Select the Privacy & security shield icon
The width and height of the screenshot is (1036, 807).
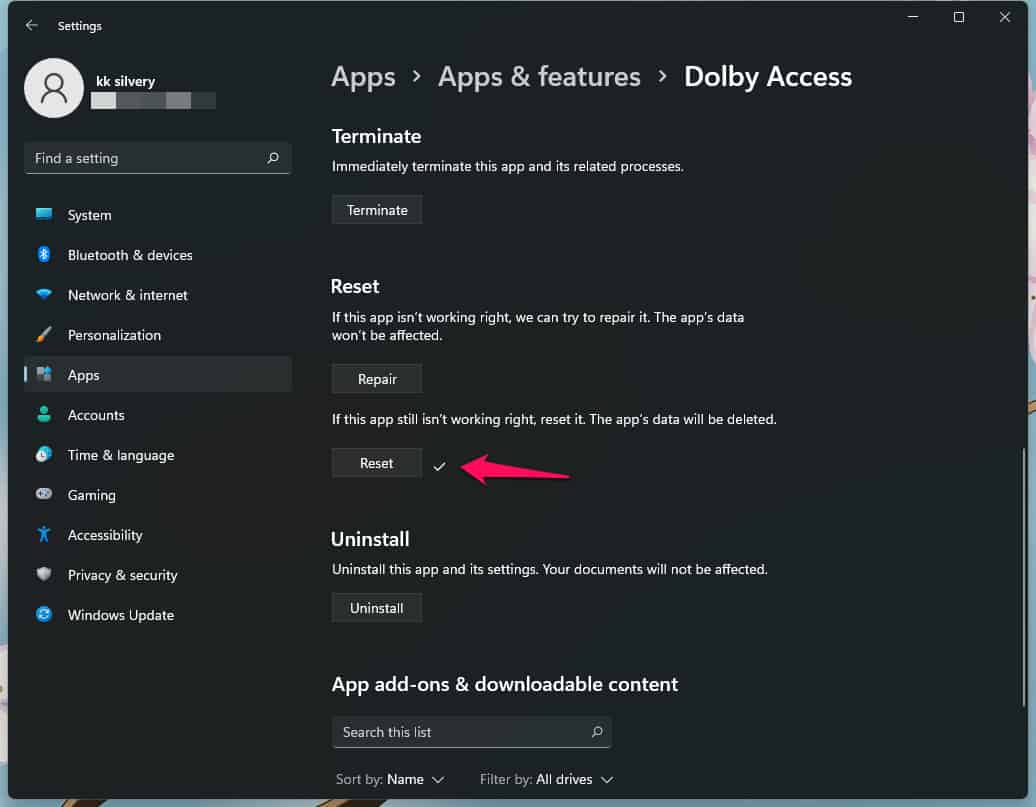tap(44, 574)
